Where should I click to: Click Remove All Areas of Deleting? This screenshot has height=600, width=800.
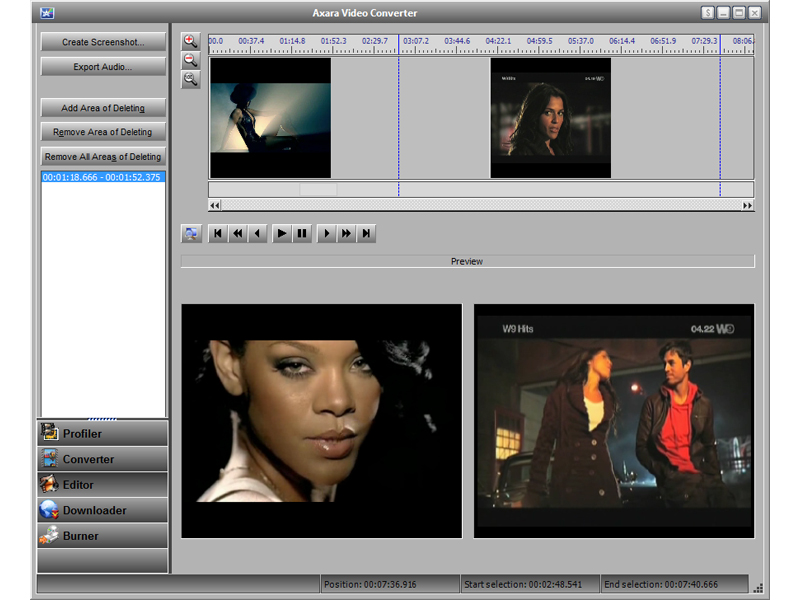(103, 156)
